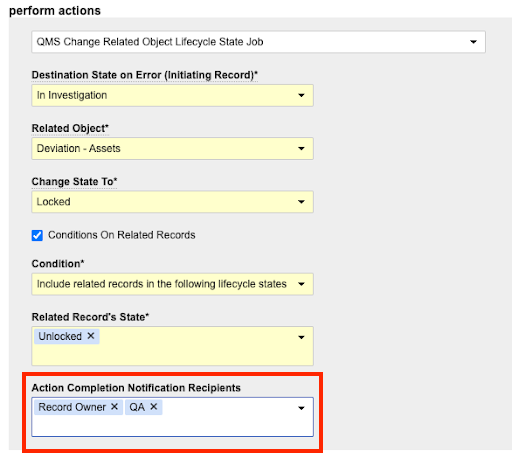Remove the Unlocked state tag

(x=91, y=336)
